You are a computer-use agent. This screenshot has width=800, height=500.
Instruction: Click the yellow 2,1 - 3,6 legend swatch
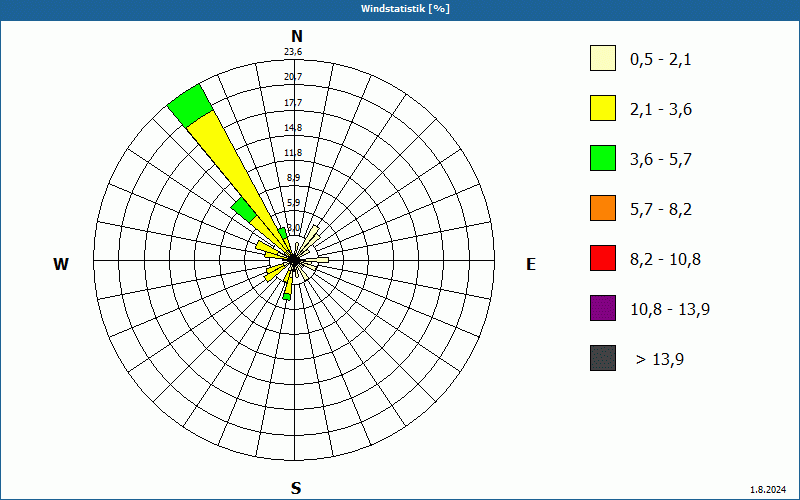(603, 108)
